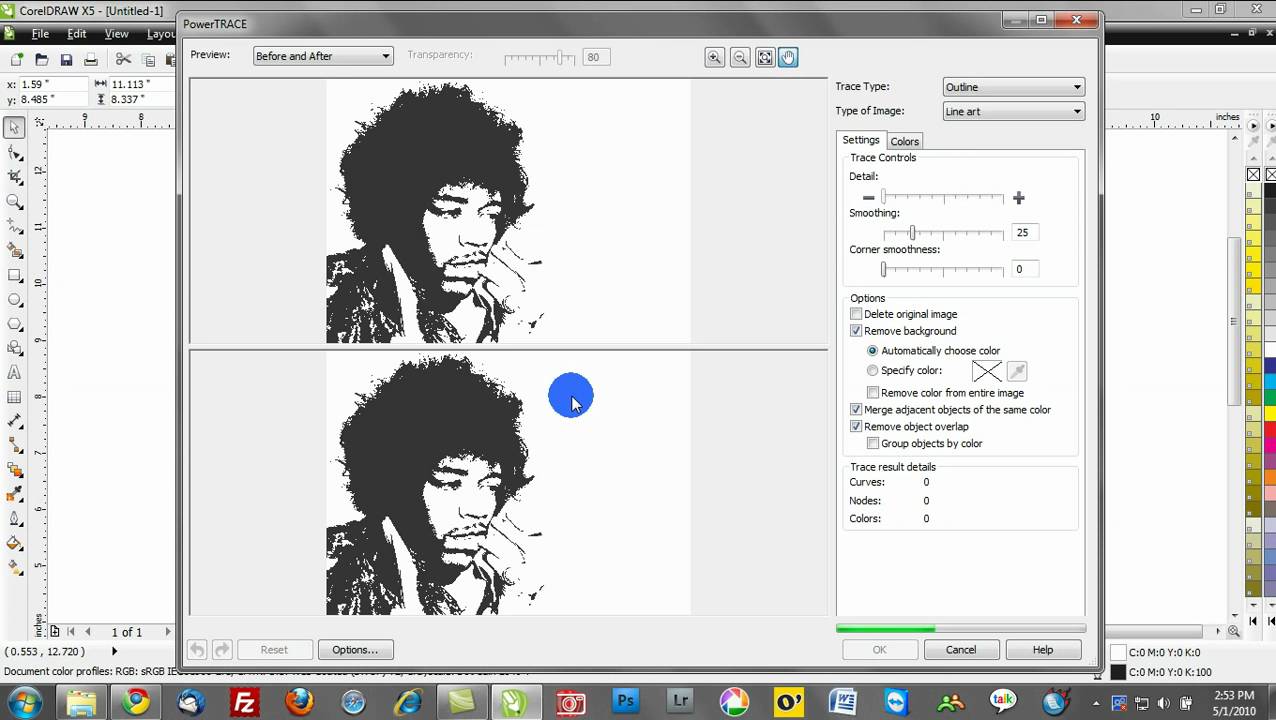
Task: Select the Dimension tool in CorelDRAW toolbox
Action: pos(14,421)
